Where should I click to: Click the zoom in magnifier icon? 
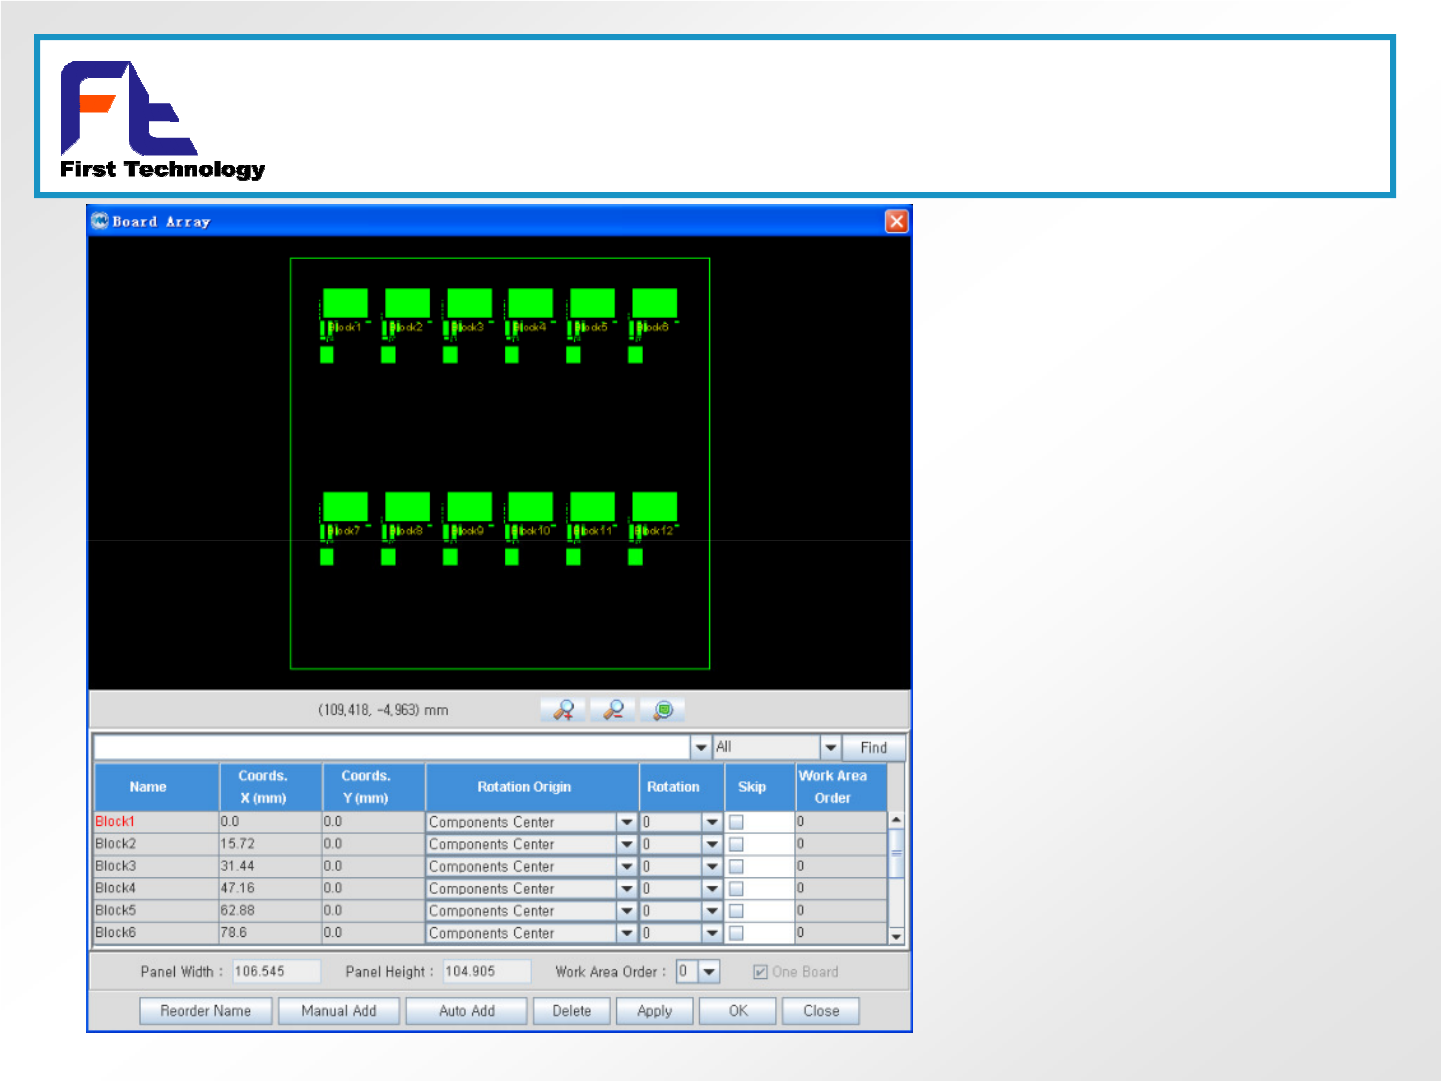click(563, 710)
